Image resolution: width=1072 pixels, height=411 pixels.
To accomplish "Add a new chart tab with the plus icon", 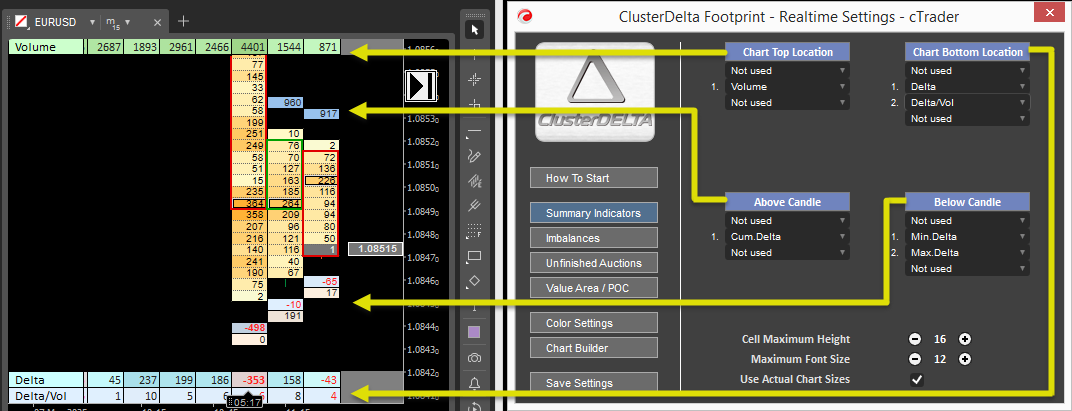I will [x=183, y=21].
